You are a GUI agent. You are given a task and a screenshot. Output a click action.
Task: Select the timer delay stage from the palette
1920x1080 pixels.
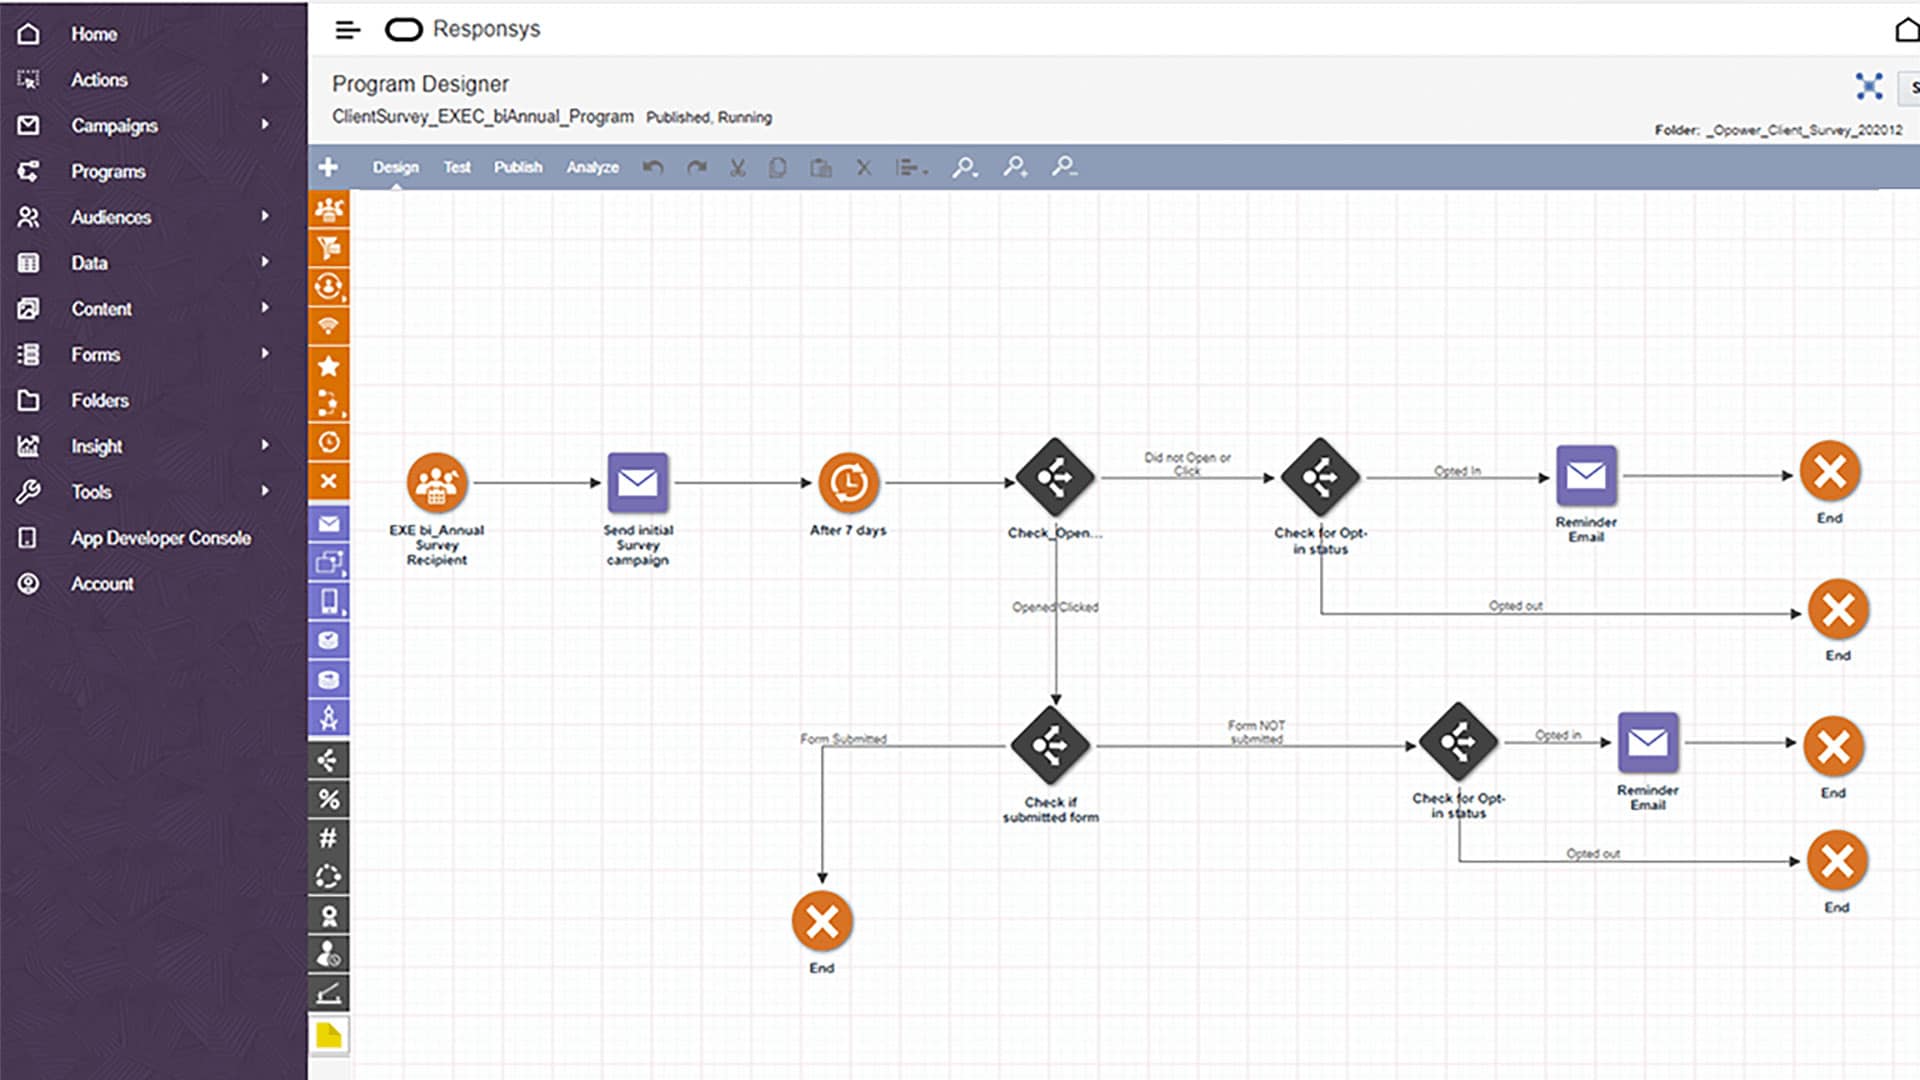tap(329, 442)
